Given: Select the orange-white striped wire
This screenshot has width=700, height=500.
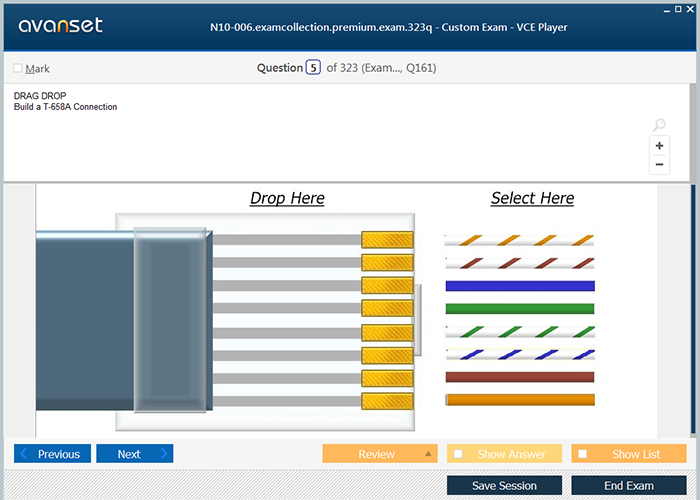Looking at the screenshot, I should point(519,240).
